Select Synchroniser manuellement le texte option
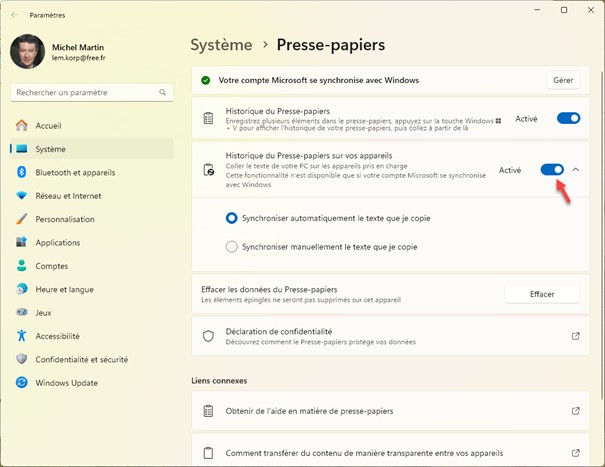 point(232,246)
